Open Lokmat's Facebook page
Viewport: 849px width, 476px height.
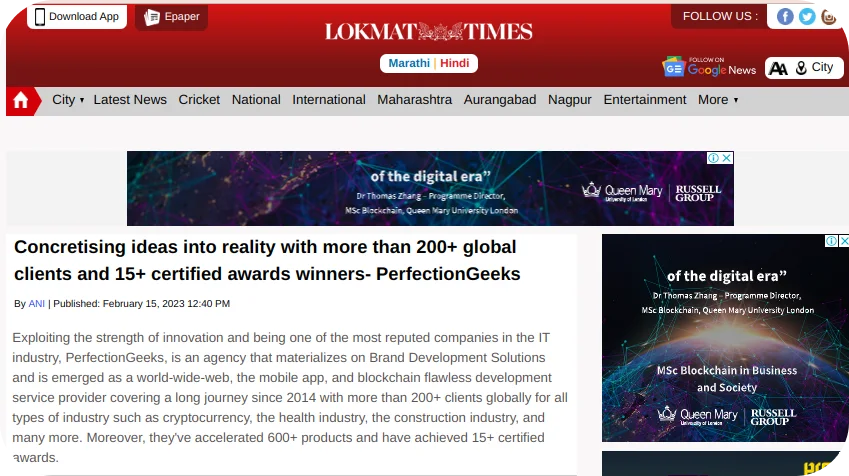click(785, 16)
